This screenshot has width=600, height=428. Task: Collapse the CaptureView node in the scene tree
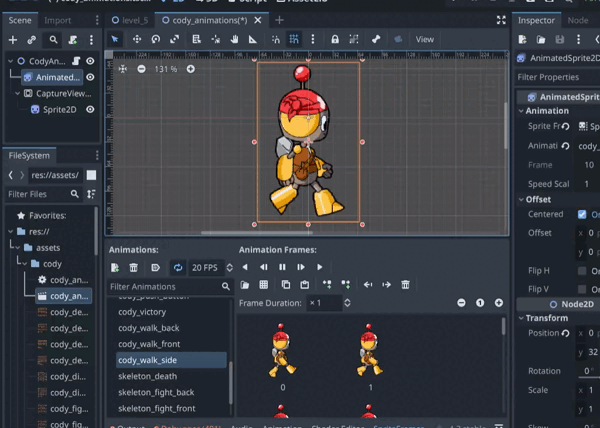[x=17, y=94]
